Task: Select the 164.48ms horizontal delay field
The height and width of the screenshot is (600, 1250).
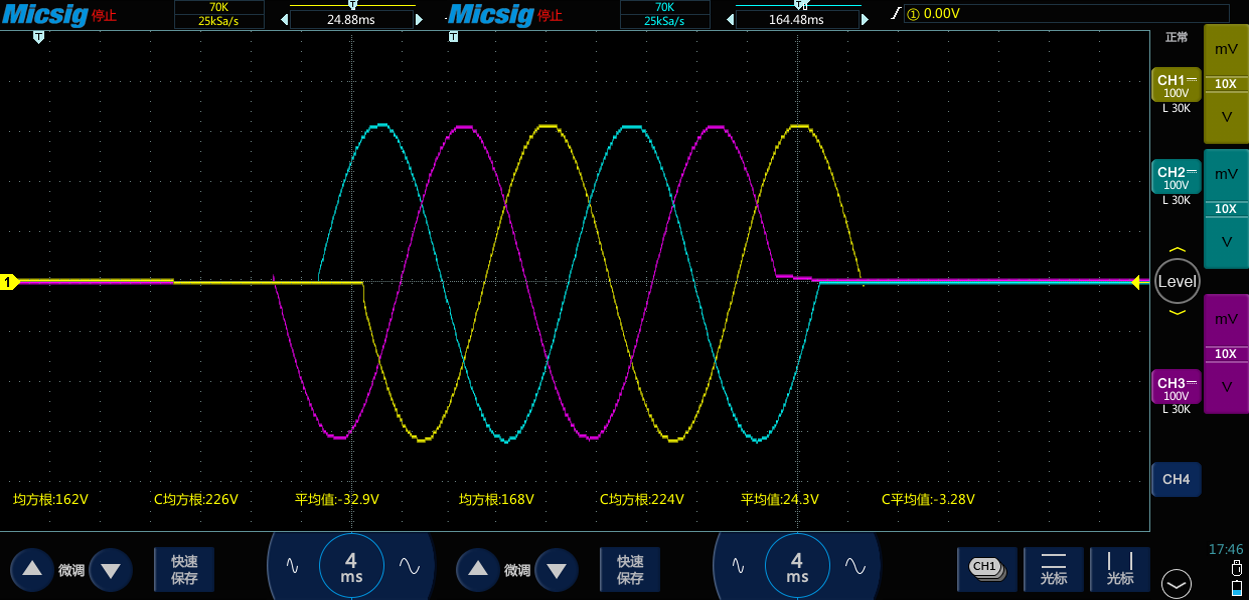Action: click(x=798, y=19)
